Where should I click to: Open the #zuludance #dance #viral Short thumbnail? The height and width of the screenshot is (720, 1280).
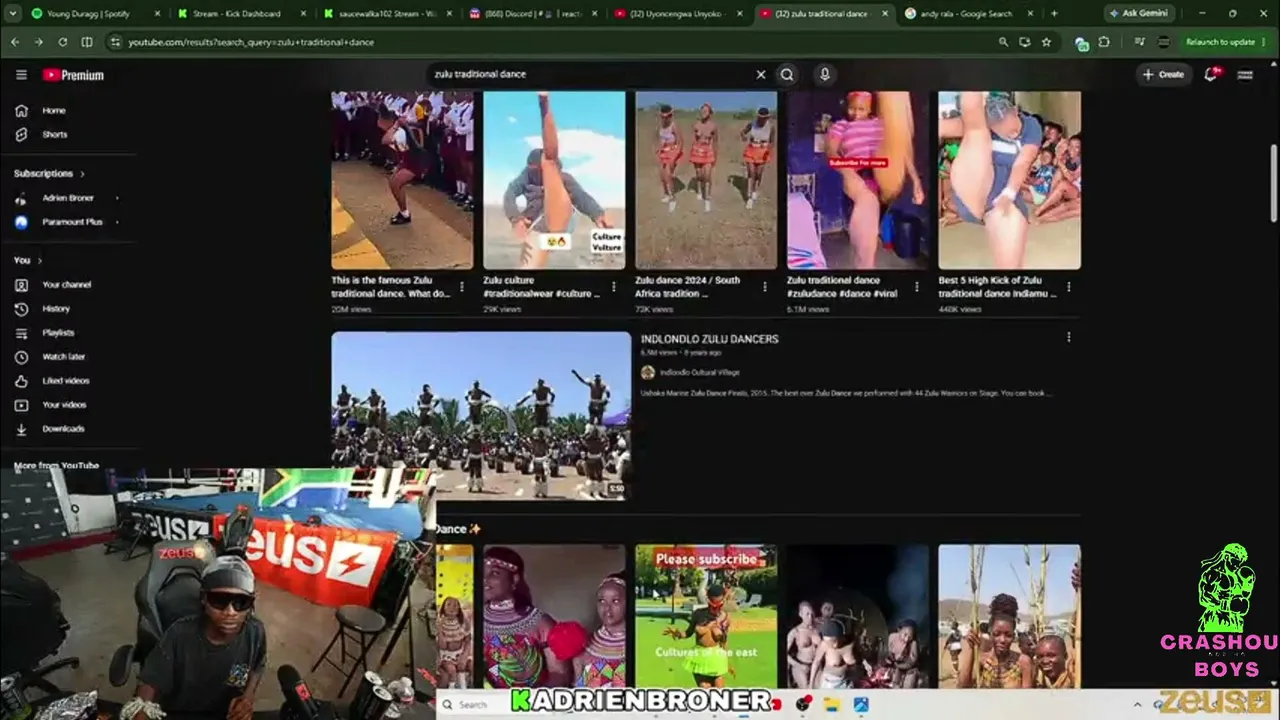click(858, 180)
